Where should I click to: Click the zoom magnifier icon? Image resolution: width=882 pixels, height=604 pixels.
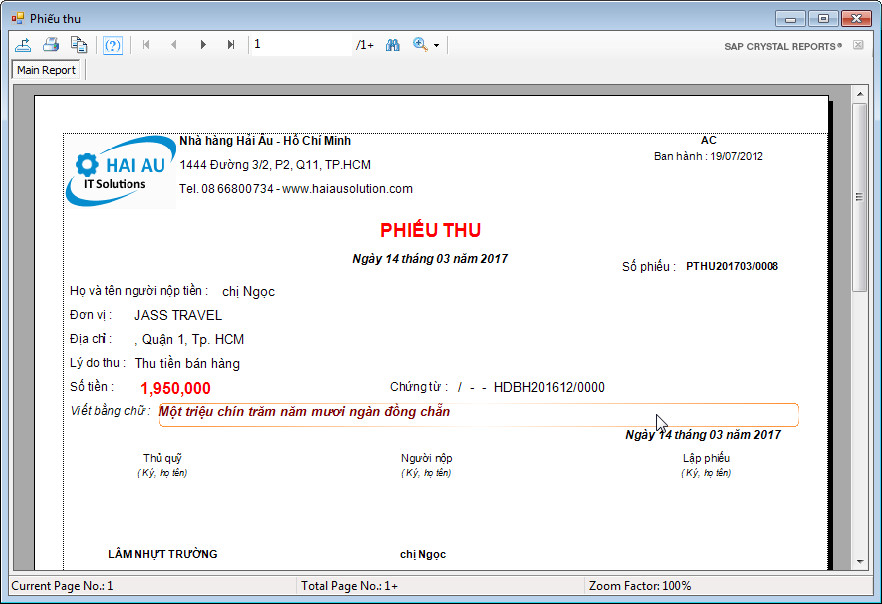[420, 44]
